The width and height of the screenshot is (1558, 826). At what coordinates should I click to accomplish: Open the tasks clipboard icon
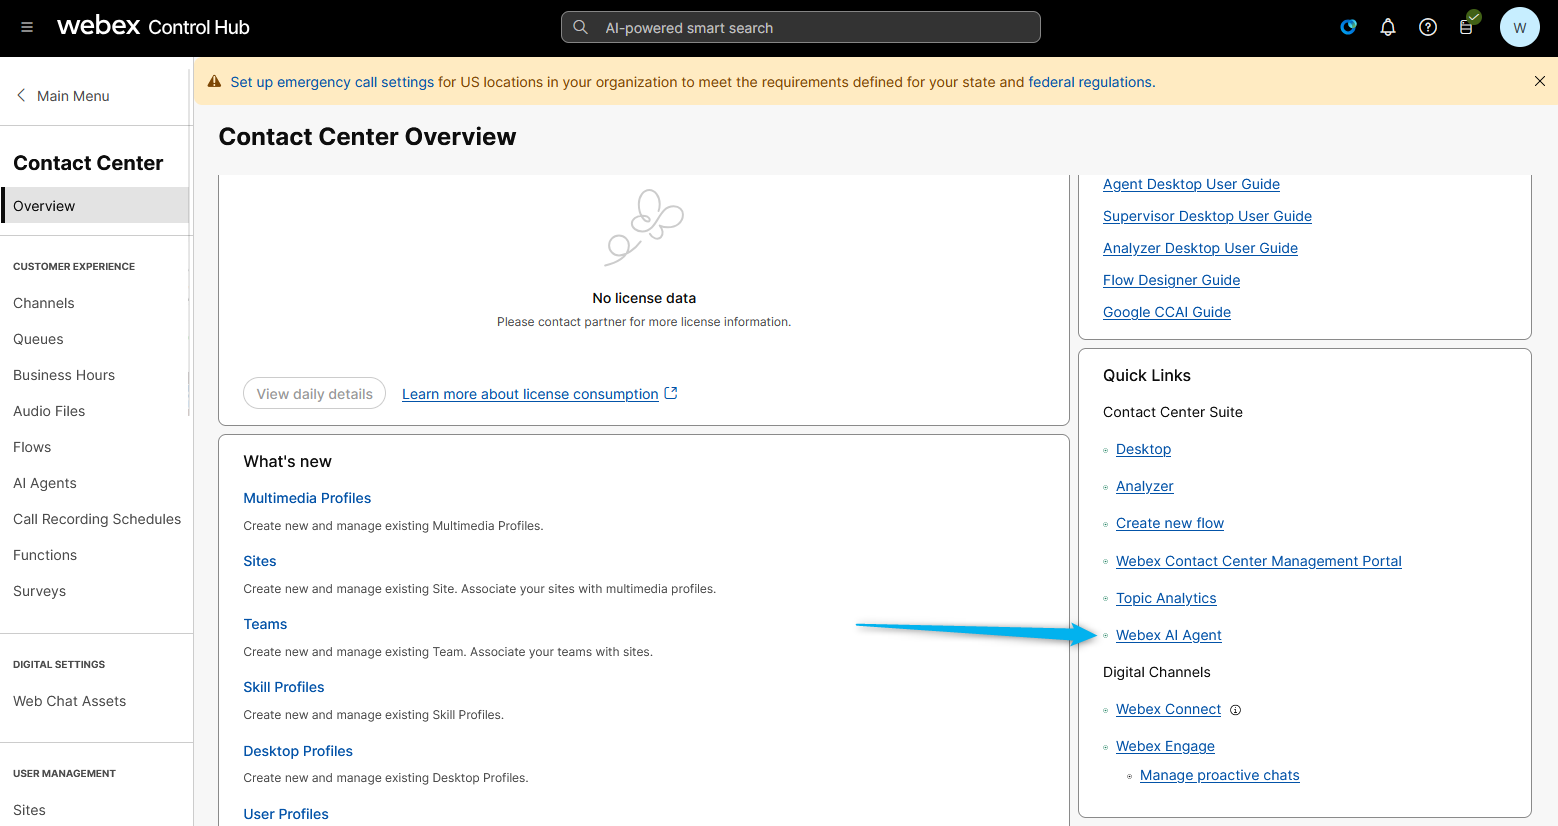click(1466, 27)
